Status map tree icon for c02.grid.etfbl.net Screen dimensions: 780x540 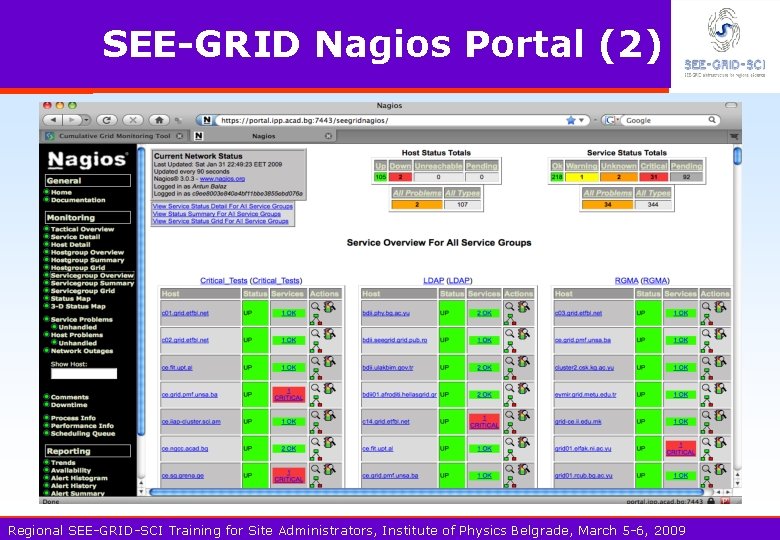tap(316, 347)
